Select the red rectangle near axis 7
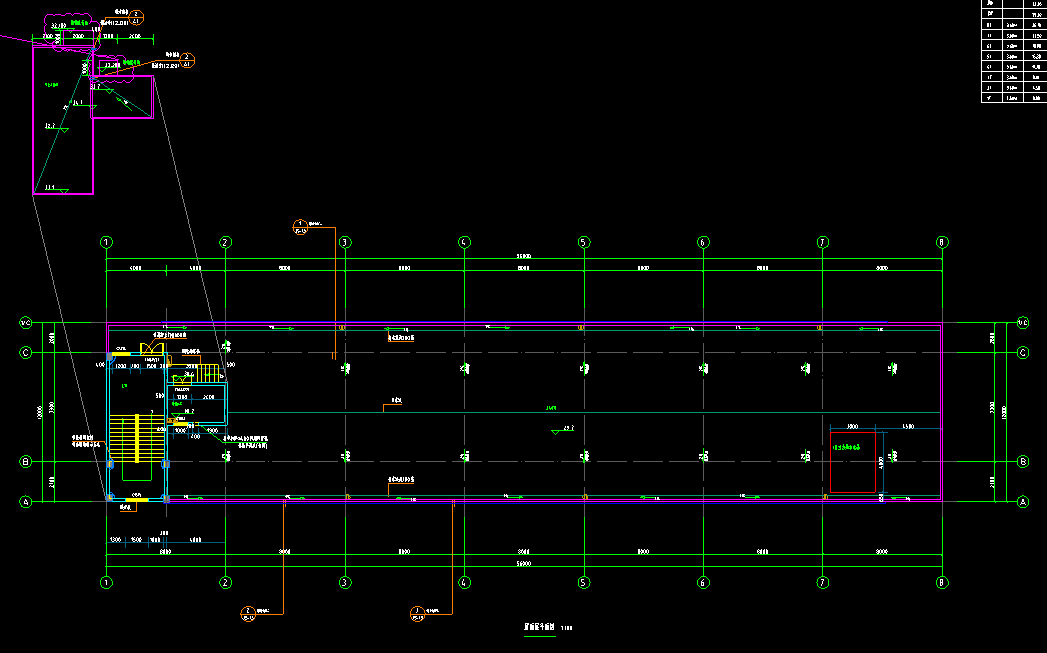The width and height of the screenshot is (1047, 653). click(x=853, y=462)
